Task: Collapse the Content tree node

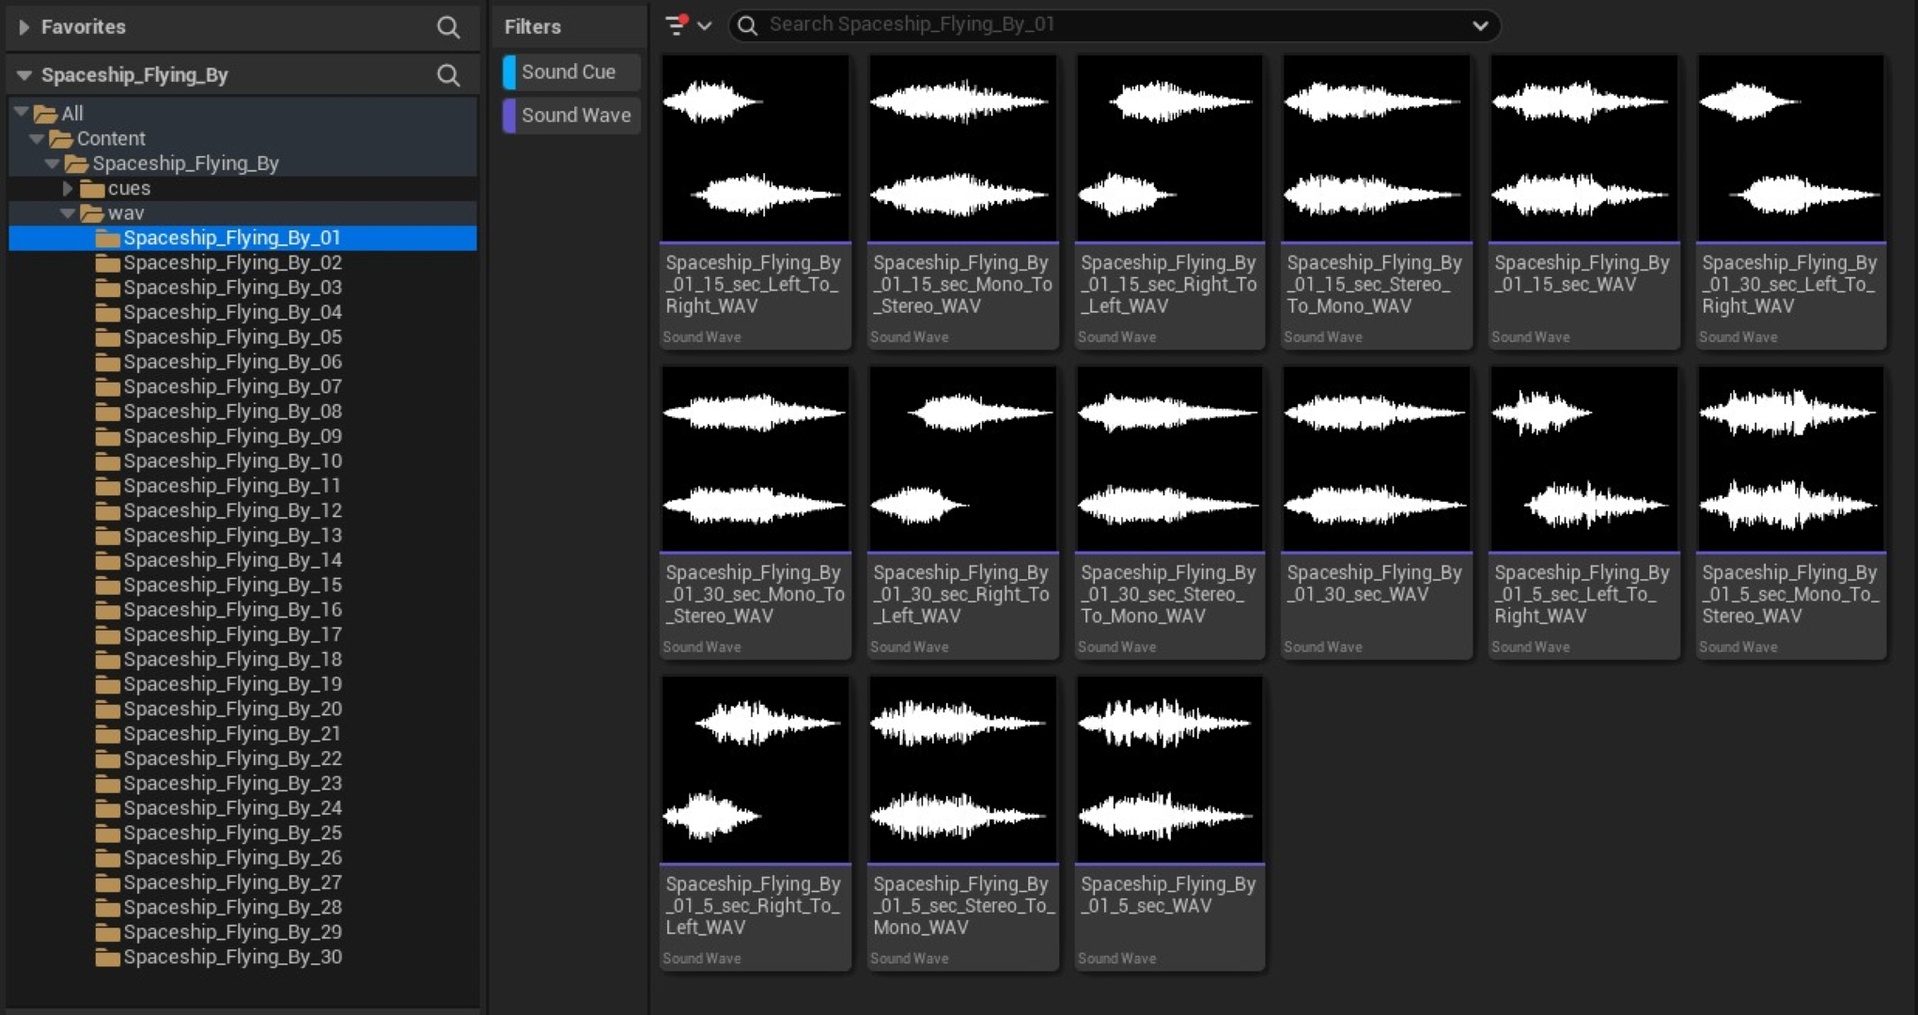Action: point(37,138)
